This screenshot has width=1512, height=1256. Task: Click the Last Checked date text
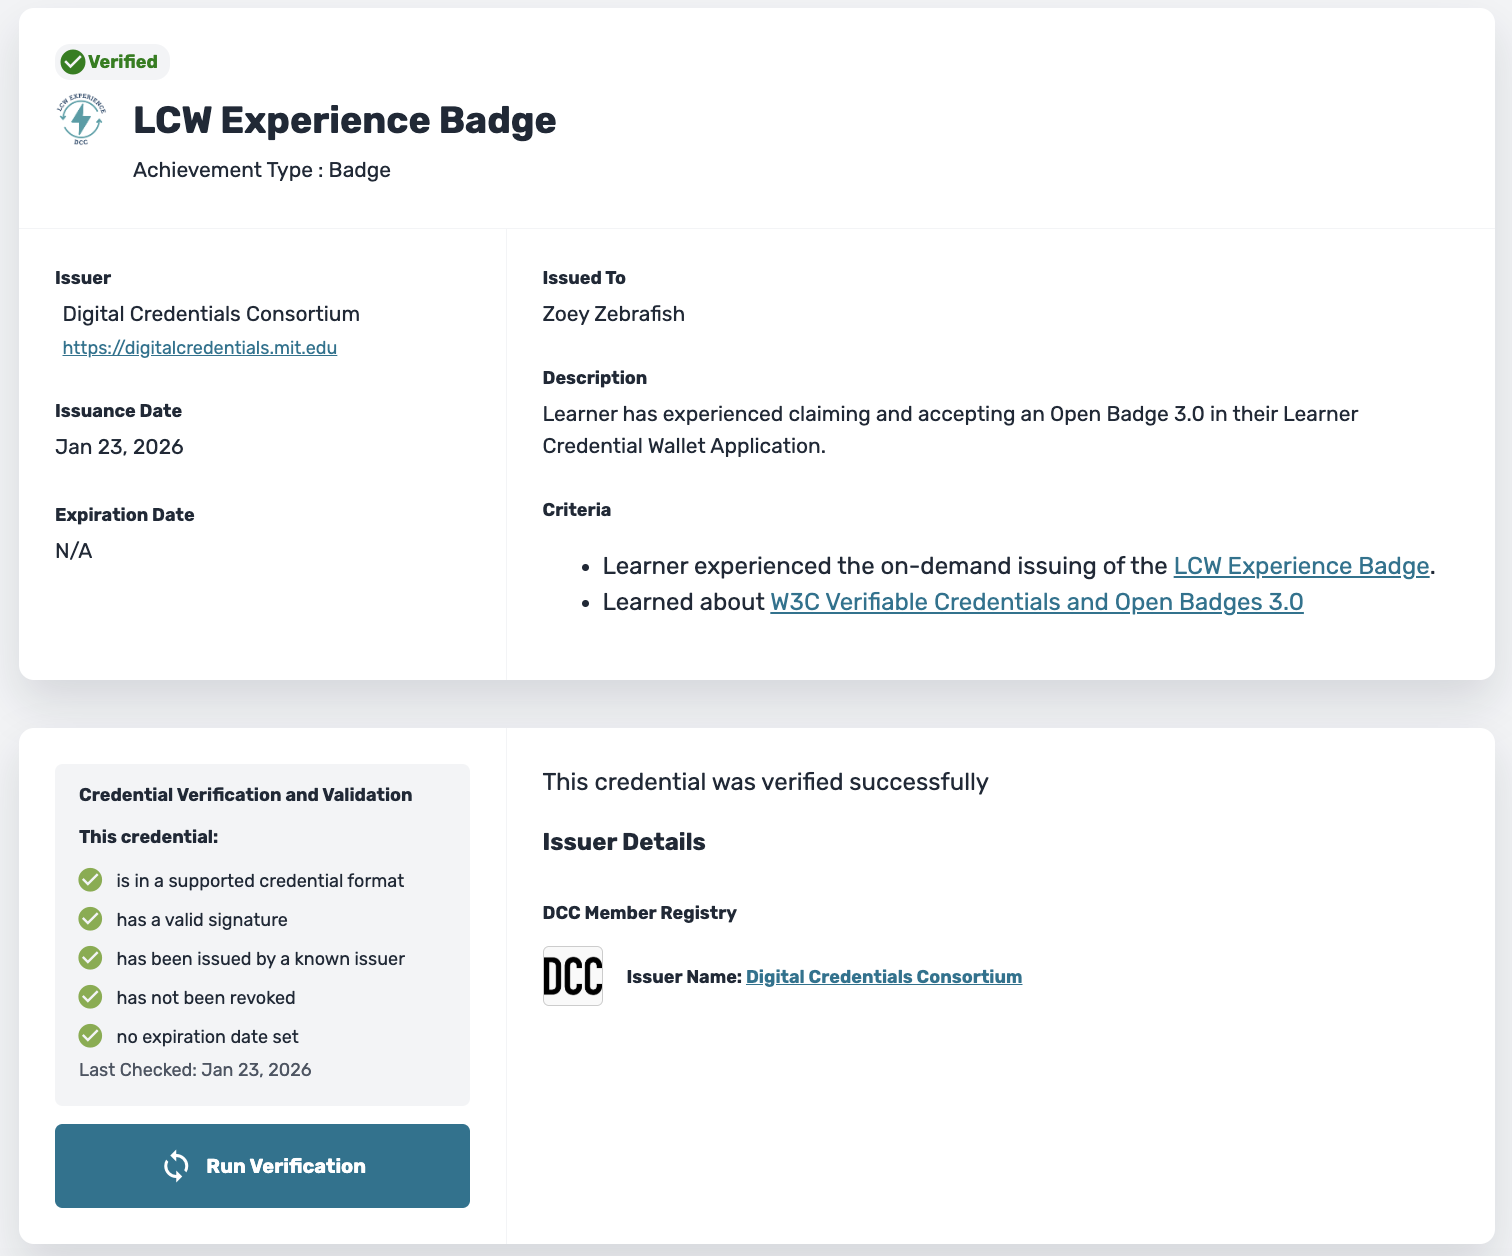tap(195, 1070)
